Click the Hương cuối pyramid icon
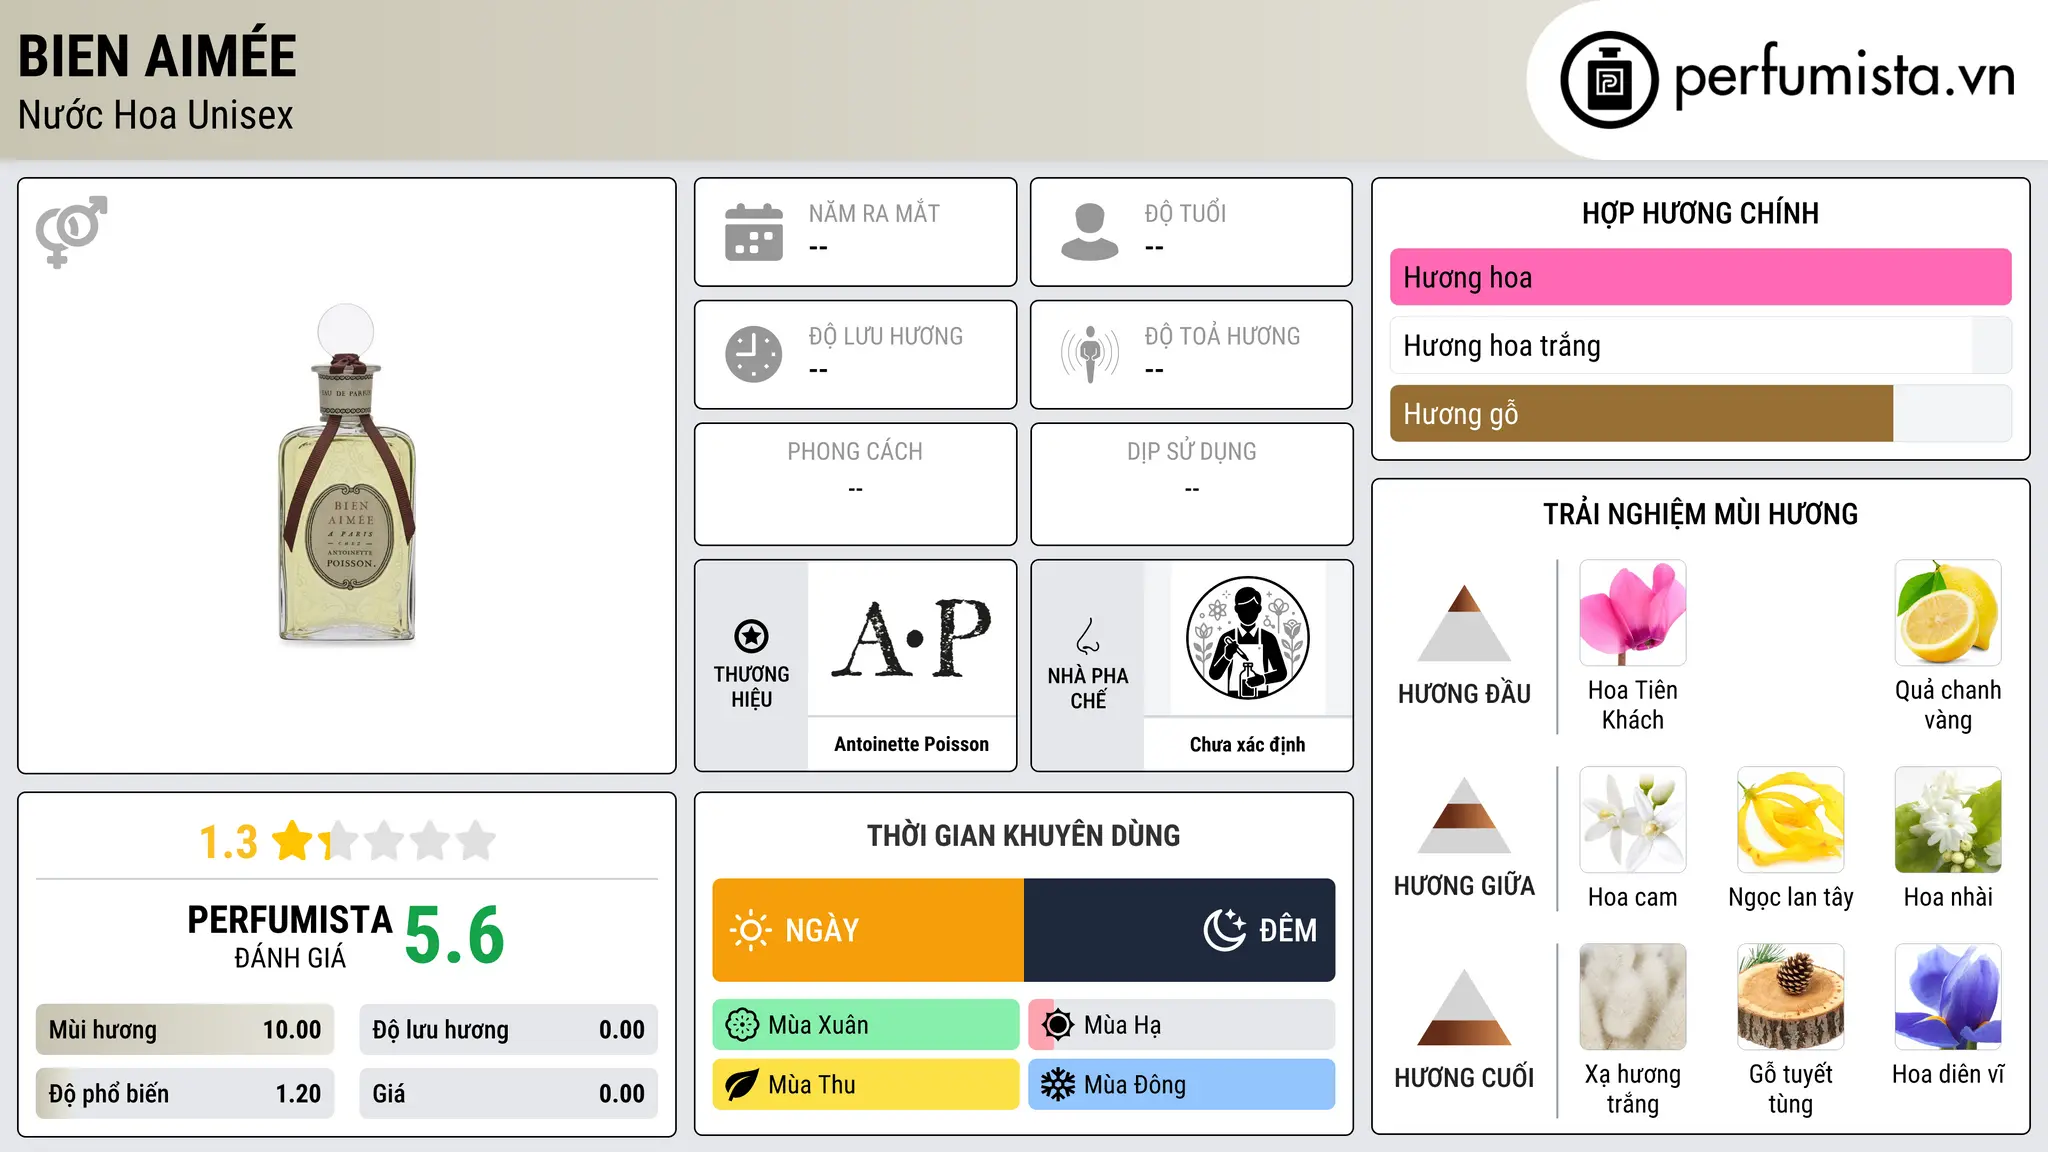 click(x=1464, y=1007)
